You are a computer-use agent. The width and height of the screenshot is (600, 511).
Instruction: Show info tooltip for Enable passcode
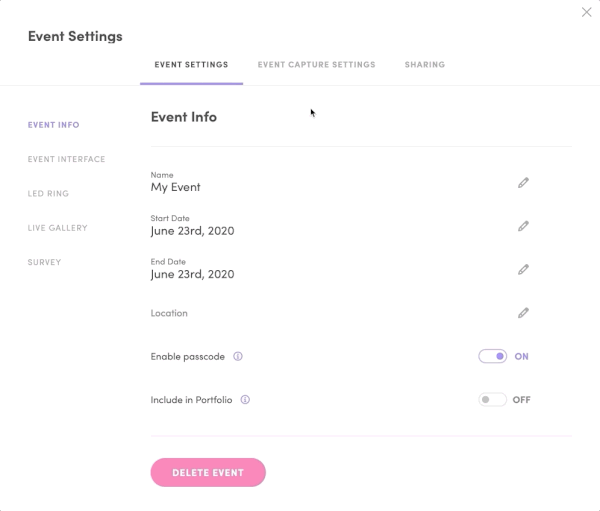[238, 356]
